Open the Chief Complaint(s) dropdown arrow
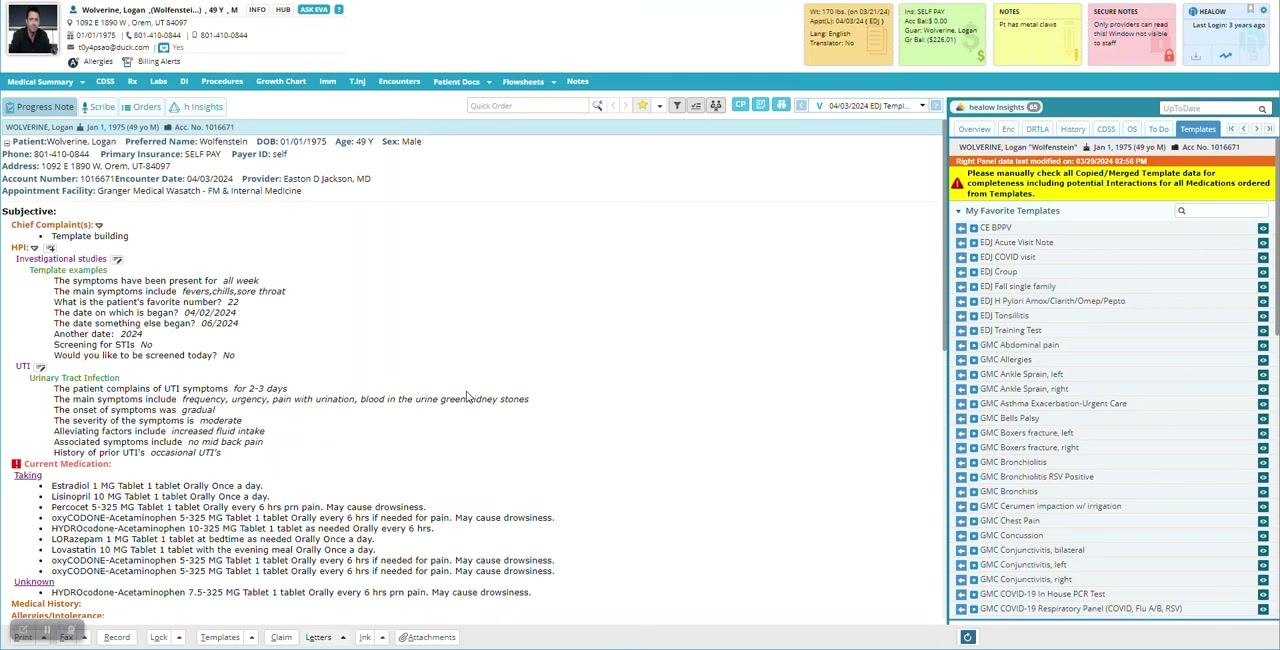Viewport: 1280px width, 650px height. tap(99, 225)
